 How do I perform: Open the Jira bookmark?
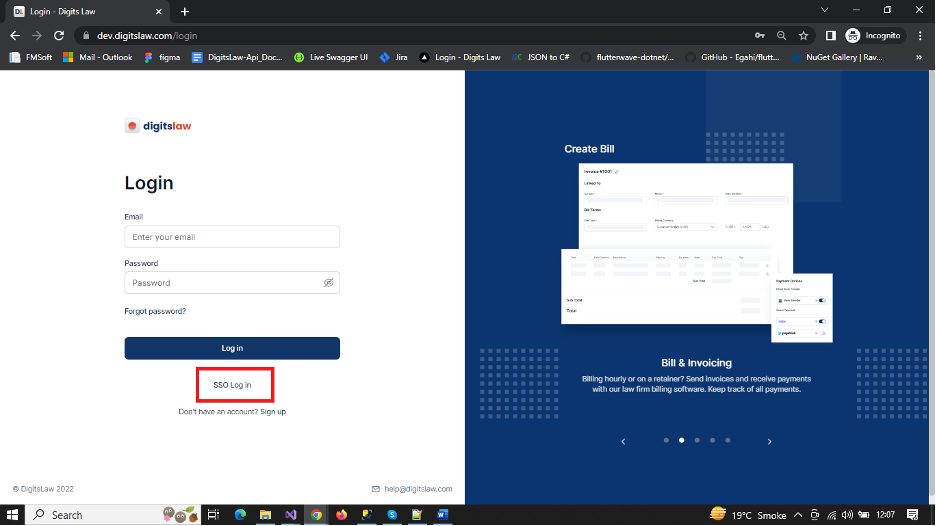pos(394,57)
